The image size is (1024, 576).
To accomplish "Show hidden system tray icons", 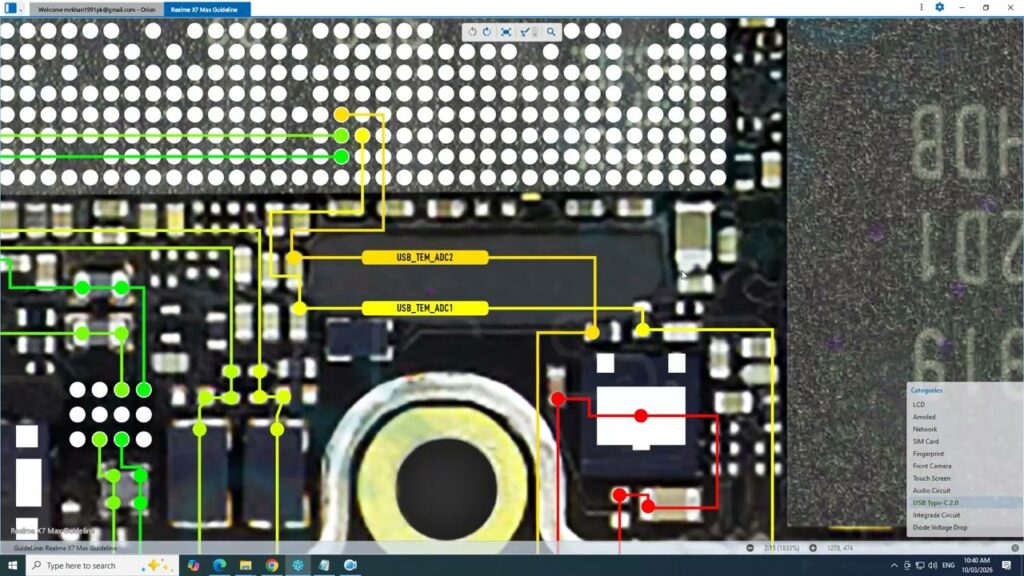I will 897,565.
